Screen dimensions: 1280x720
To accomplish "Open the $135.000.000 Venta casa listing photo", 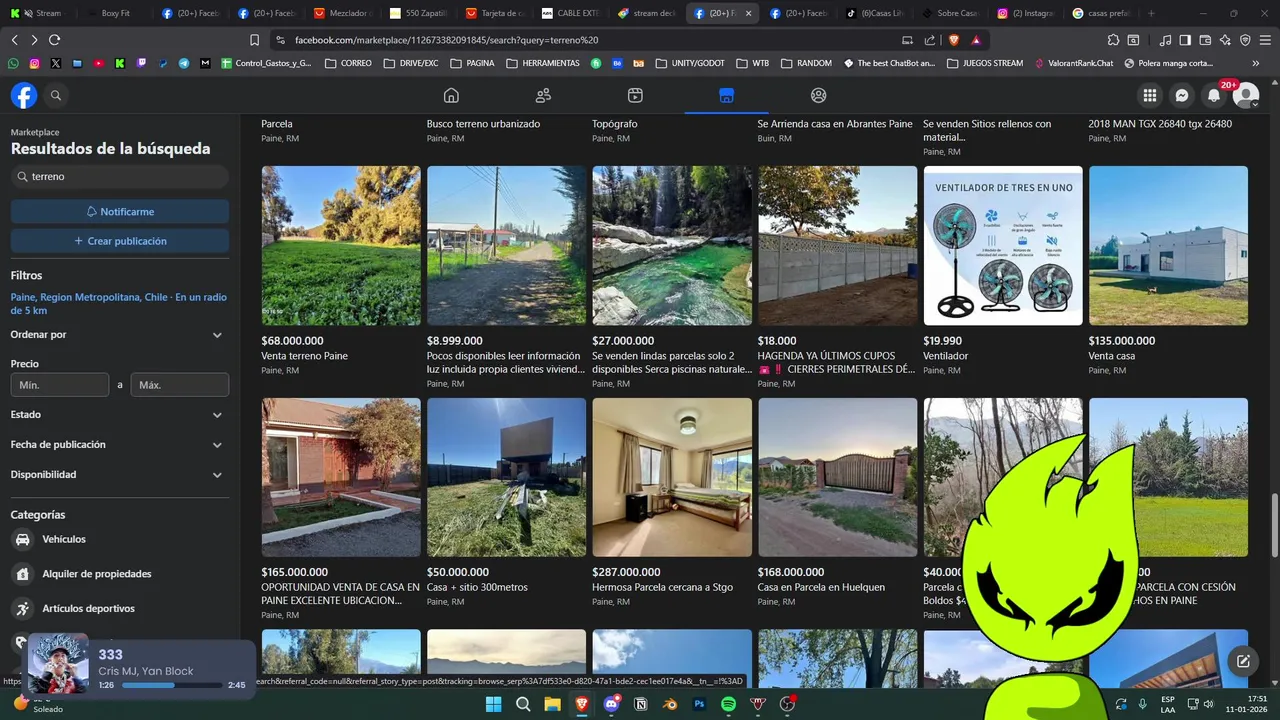I will [x=1168, y=246].
